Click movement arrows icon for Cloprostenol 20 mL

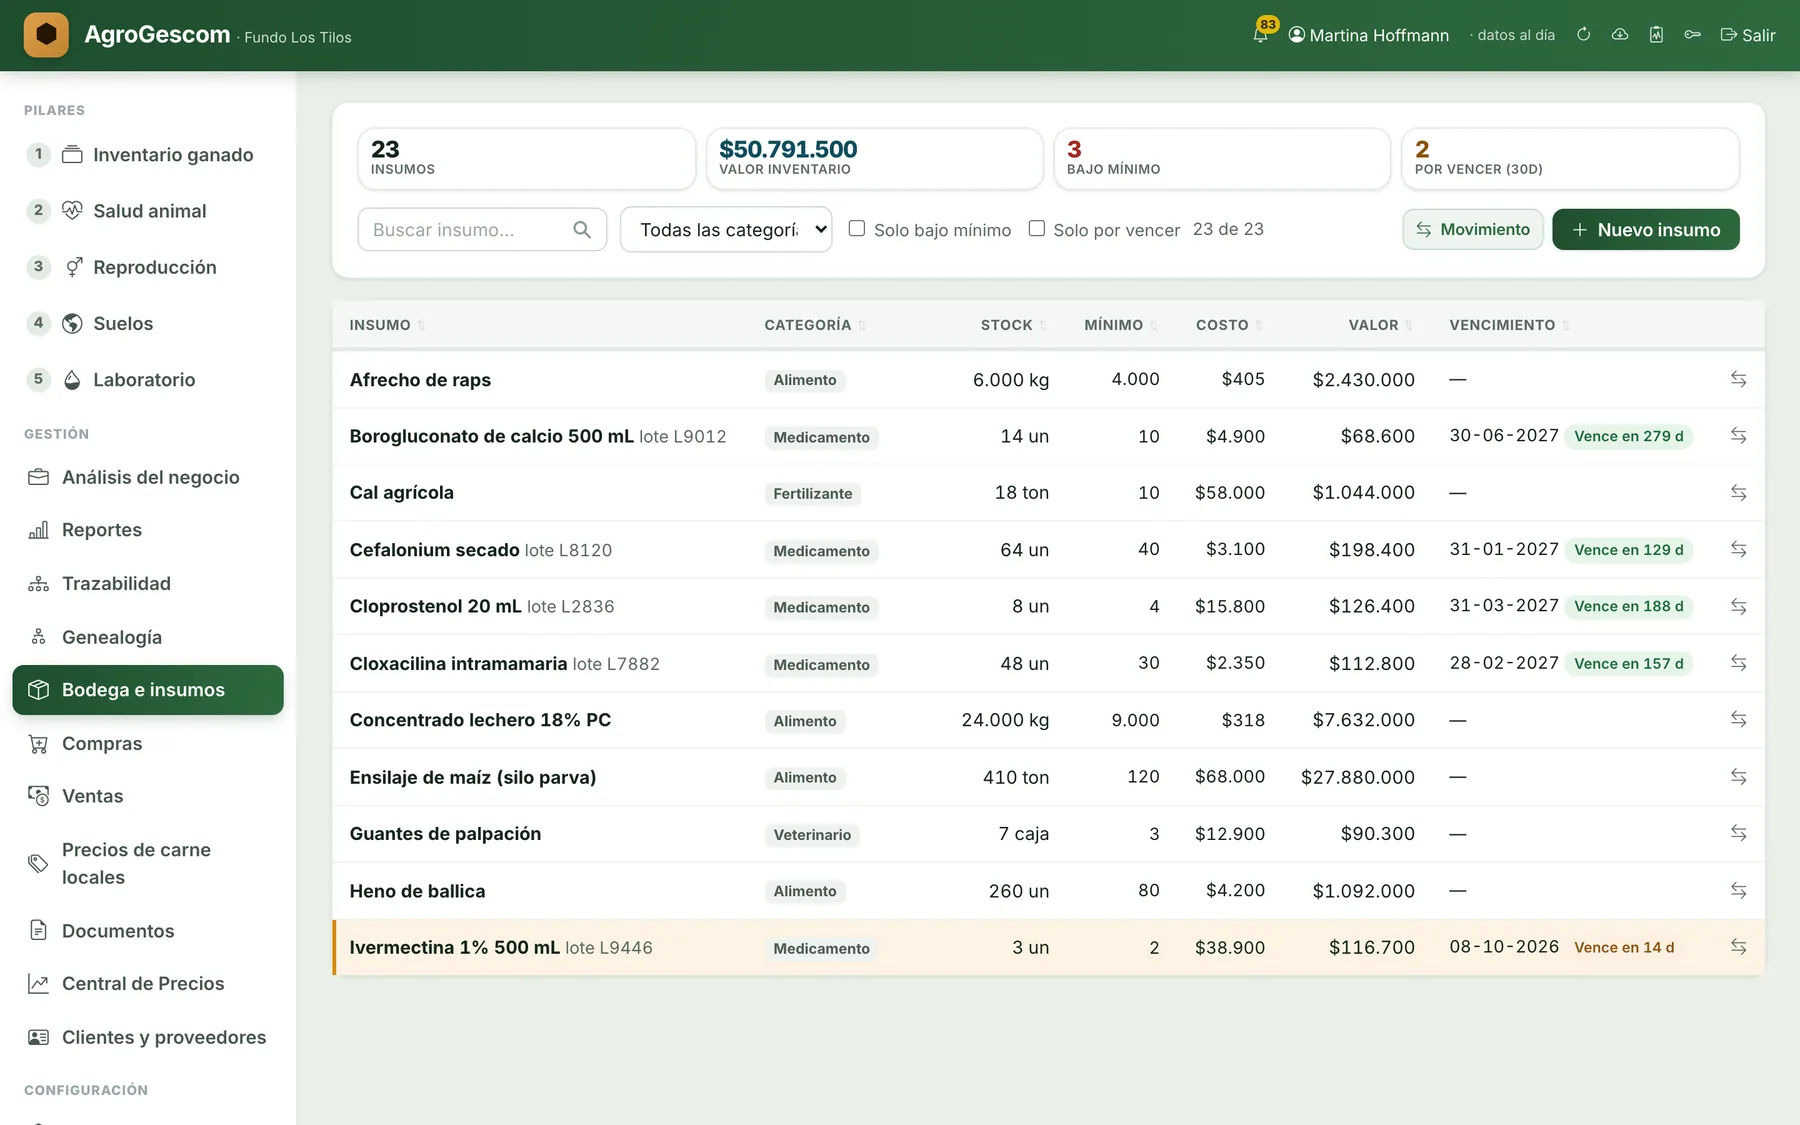(1739, 606)
